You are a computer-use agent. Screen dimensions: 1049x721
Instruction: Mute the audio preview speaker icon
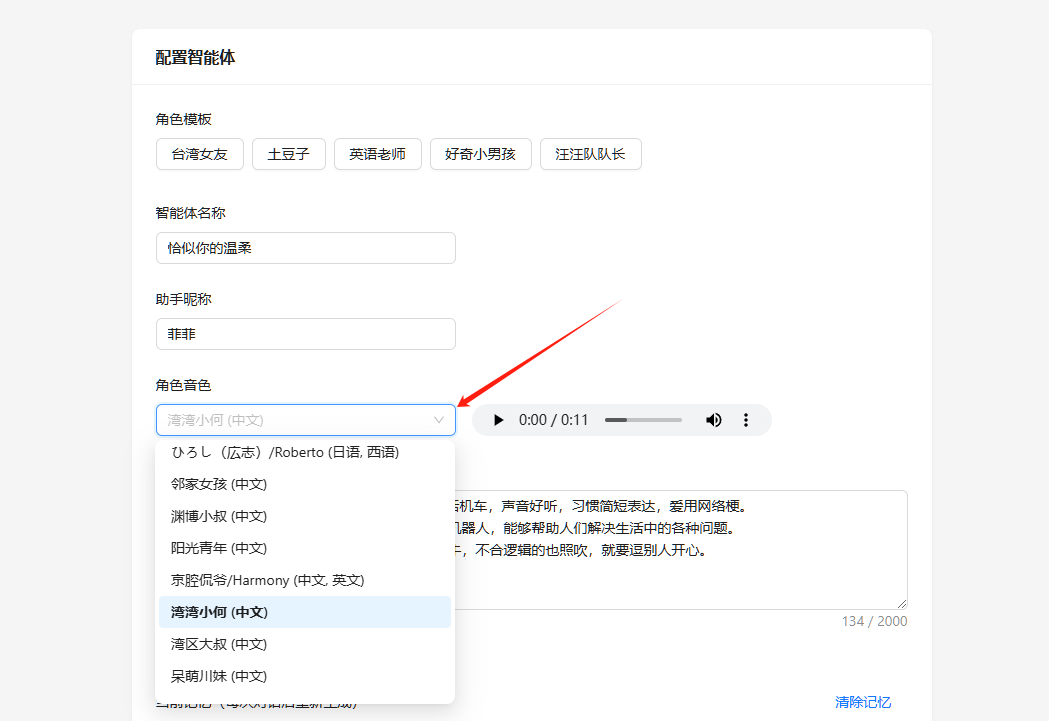[714, 420]
